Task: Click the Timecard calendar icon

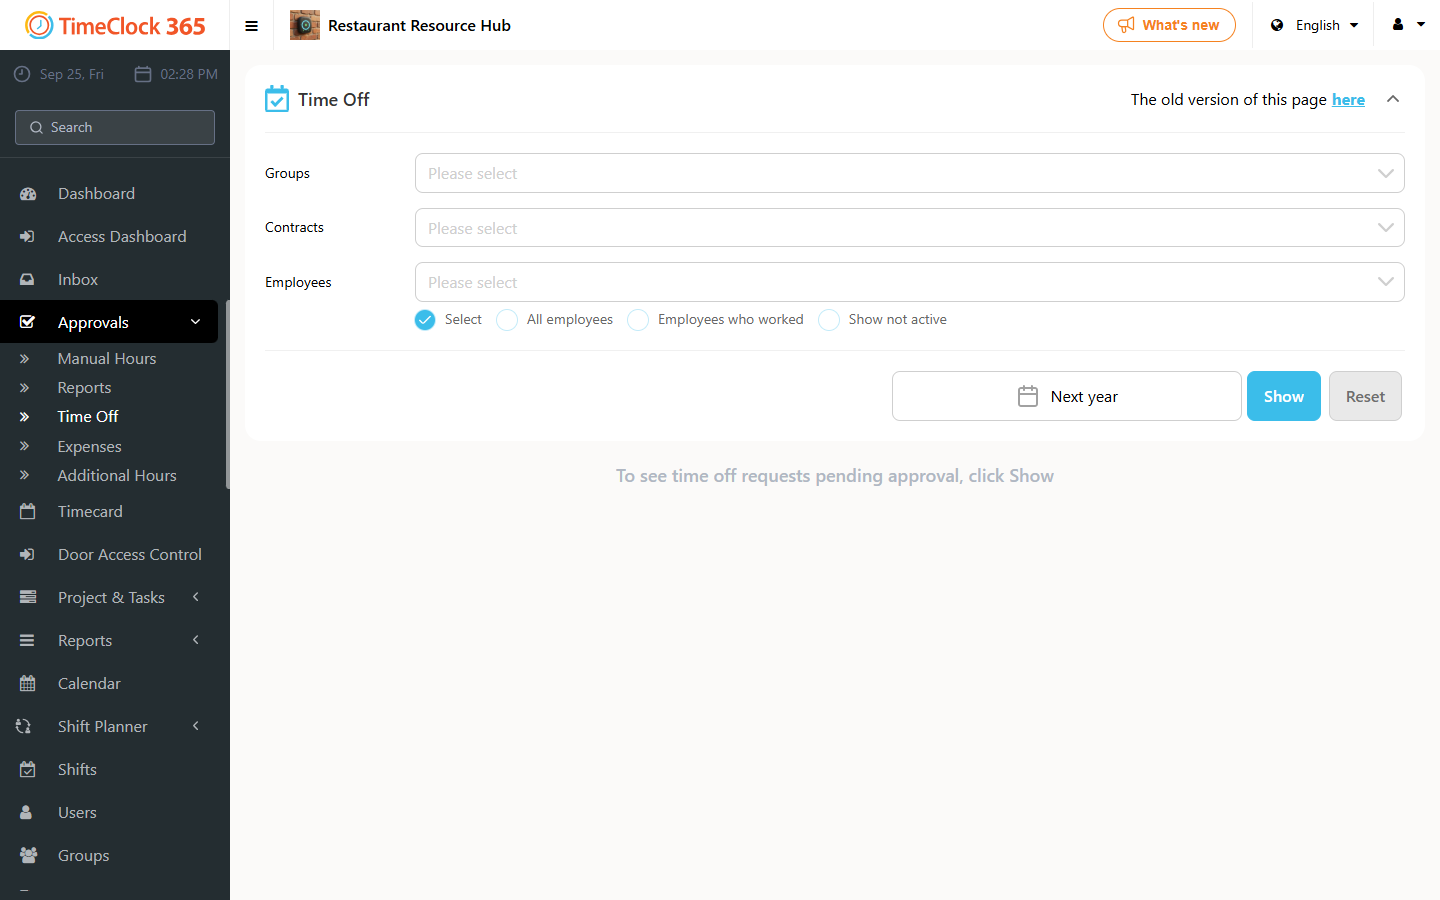Action: [28, 511]
